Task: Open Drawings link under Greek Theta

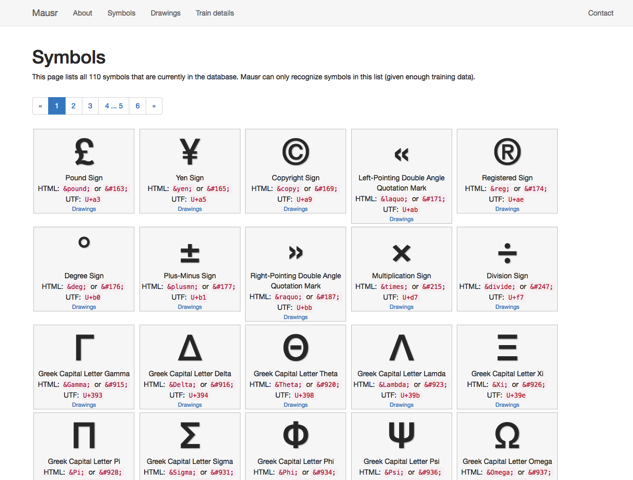Action: pos(296,405)
